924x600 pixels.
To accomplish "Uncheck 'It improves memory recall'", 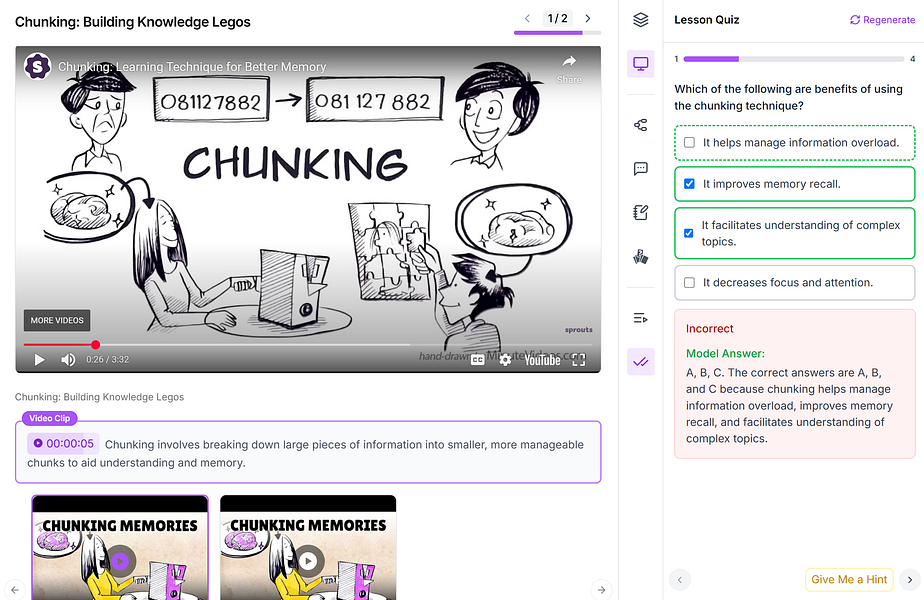I will [689, 184].
